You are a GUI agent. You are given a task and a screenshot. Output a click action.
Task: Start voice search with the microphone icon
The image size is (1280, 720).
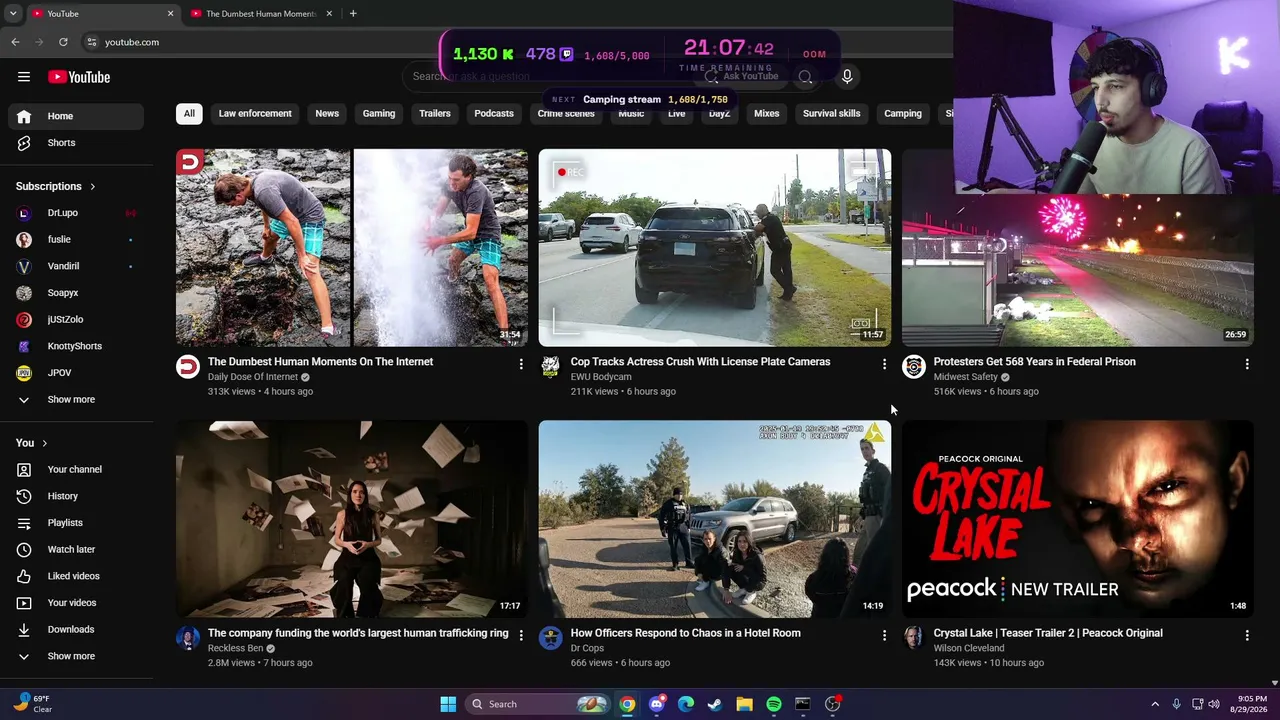847,76
